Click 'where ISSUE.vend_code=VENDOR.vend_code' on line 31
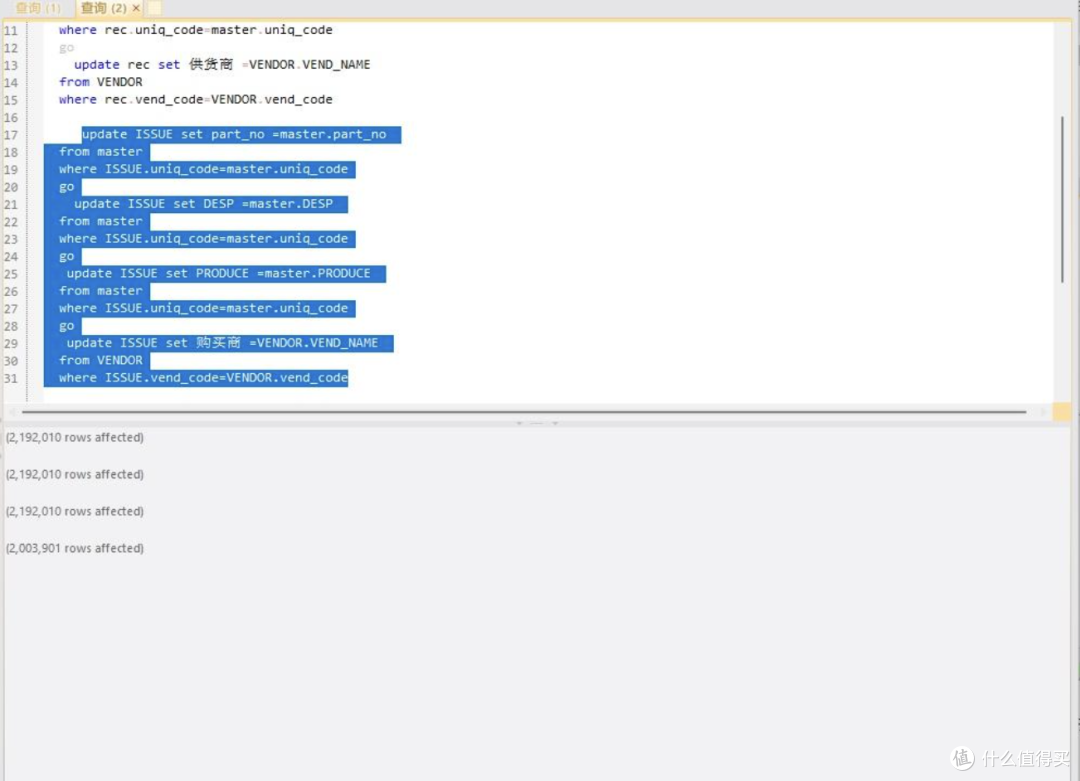1080x781 pixels. pos(203,378)
